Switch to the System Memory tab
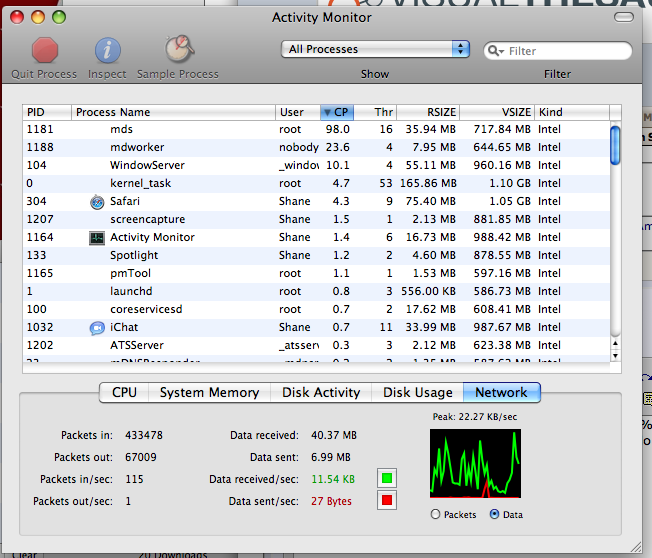This screenshot has width=652, height=558. (210, 393)
